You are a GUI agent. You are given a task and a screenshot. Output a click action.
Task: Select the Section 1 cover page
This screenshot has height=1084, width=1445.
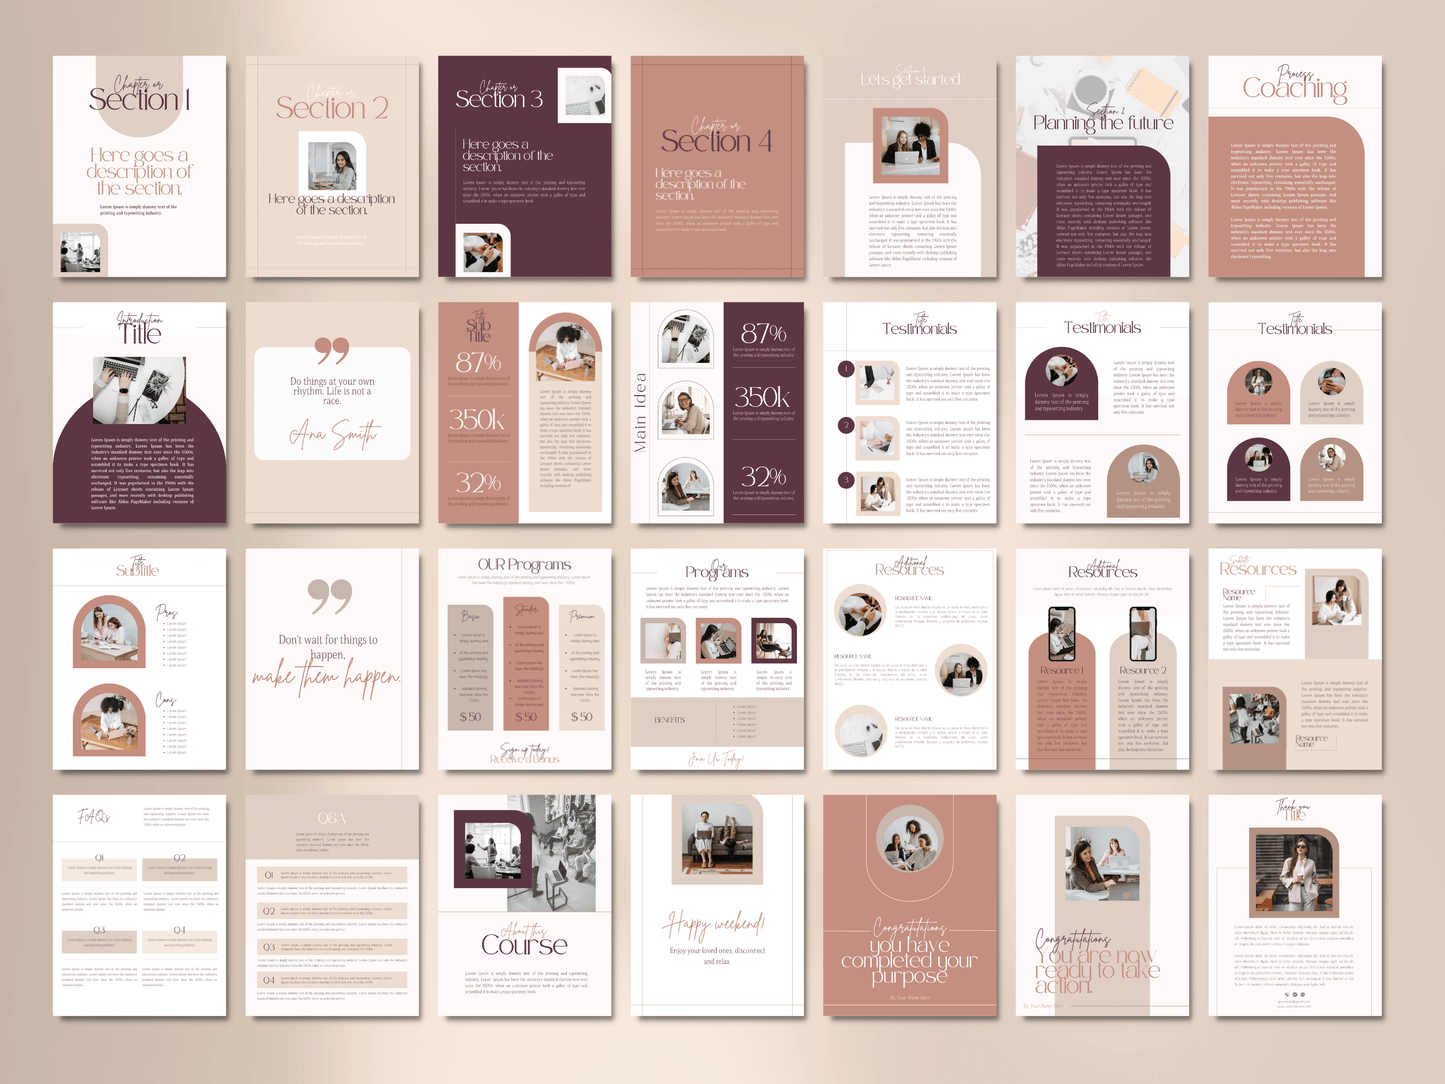click(139, 167)
